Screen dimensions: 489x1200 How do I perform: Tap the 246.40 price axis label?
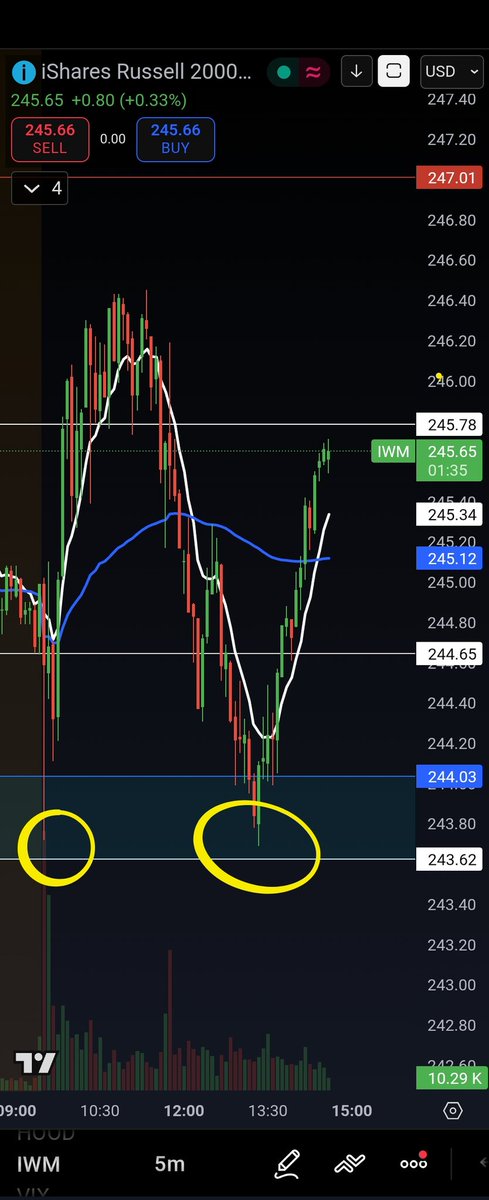(451, 300)
